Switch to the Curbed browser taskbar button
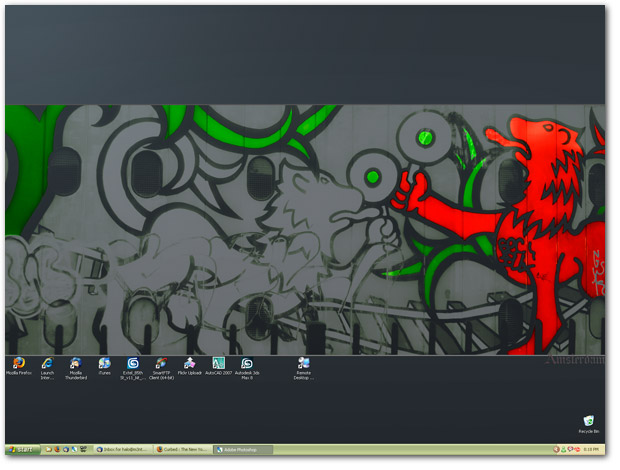Screen dimensions: 620x470 [182, 450]
